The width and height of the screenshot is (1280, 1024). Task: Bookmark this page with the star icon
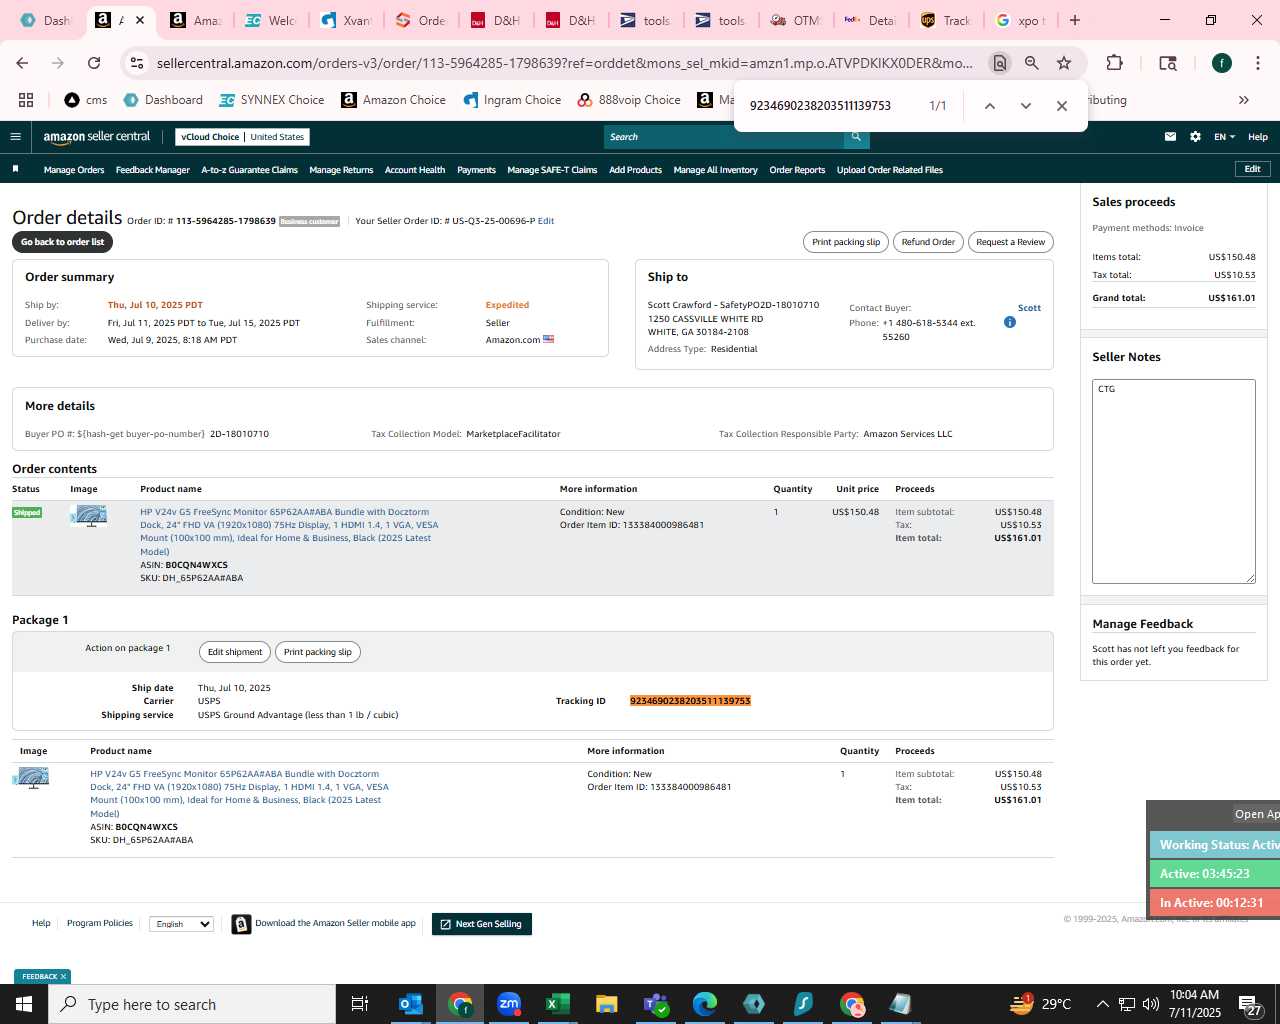(x=1064, y=63)
